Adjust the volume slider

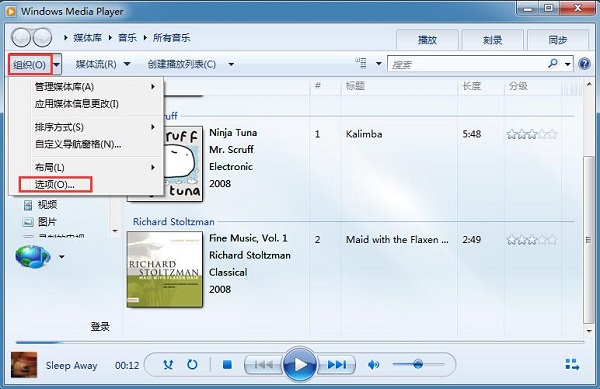coord(418,364)
